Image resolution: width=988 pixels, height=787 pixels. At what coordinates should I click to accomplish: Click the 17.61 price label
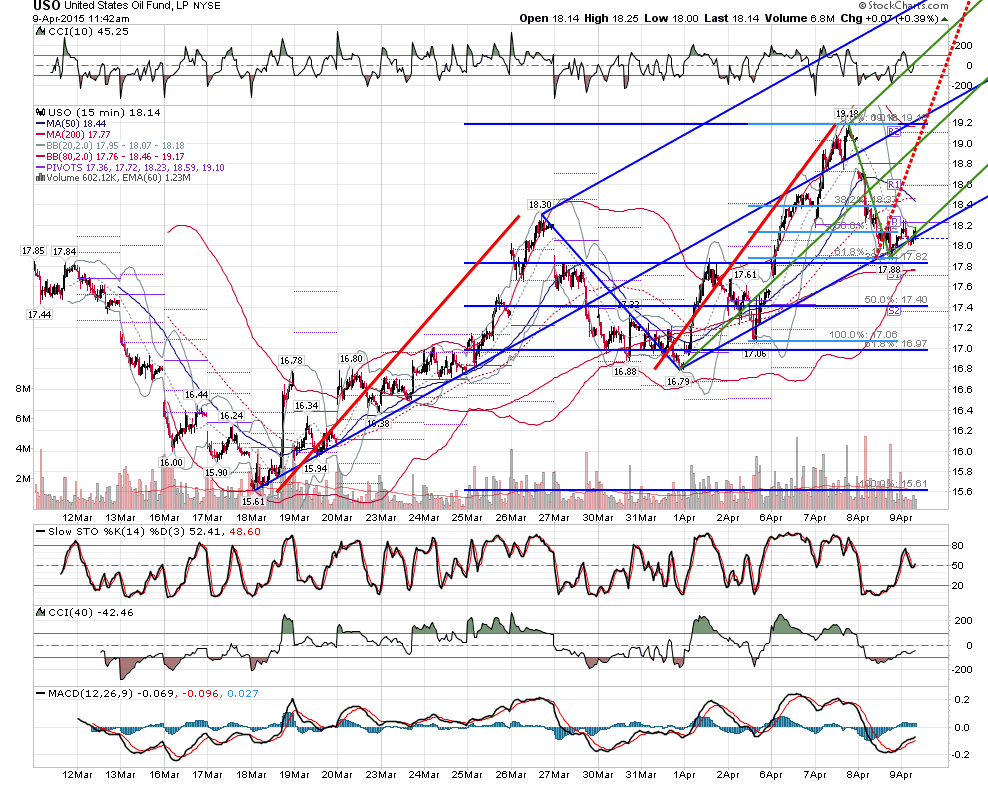tap(745, 275)
